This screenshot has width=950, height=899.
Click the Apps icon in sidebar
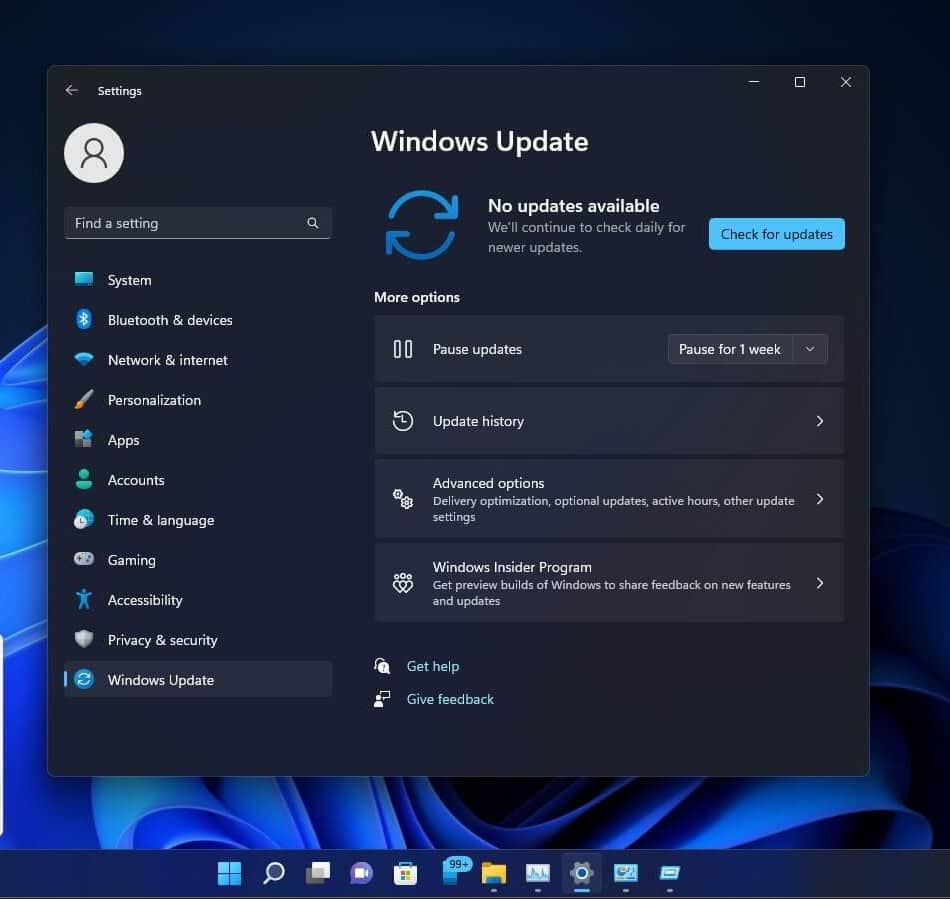pyautogui.click(x=84, y=439)
